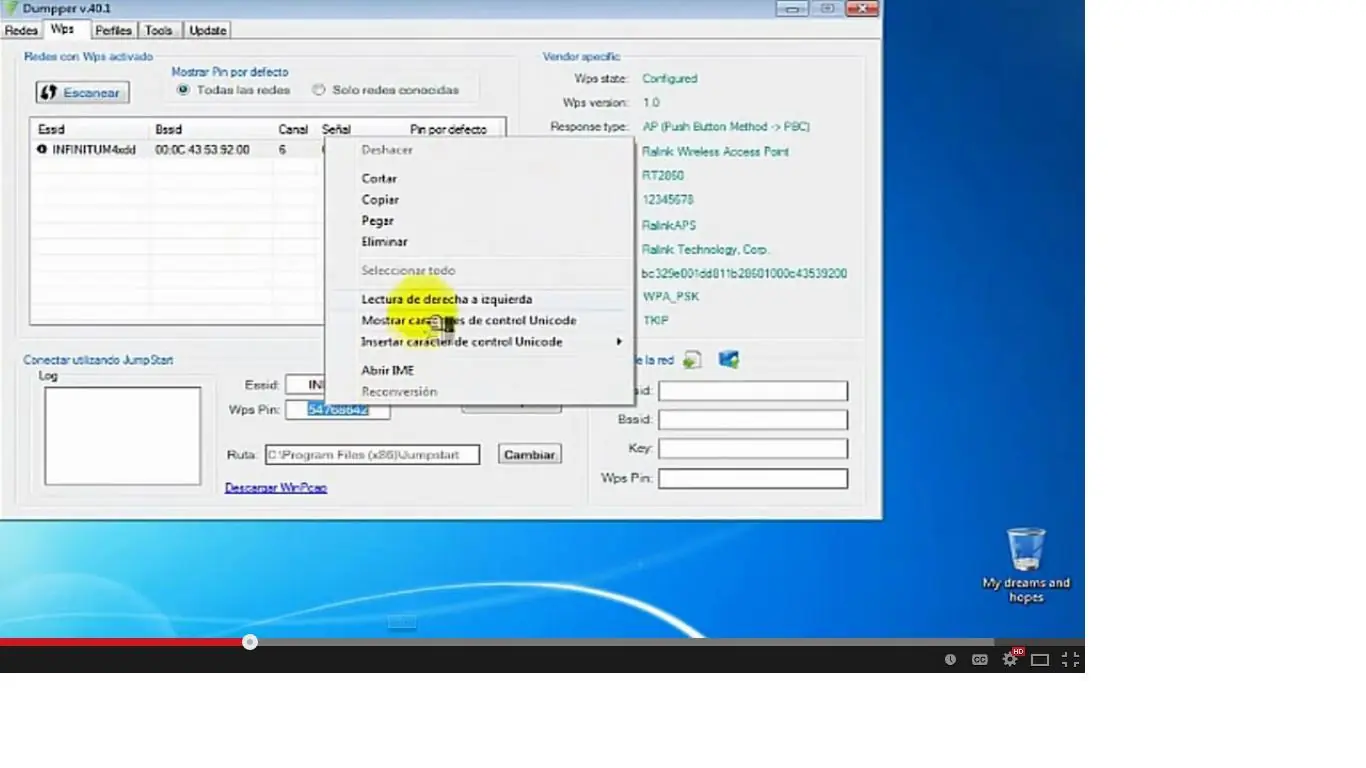Switch to the Redes tab
This screenshot has width=1366, height=768.
(21, 31)
